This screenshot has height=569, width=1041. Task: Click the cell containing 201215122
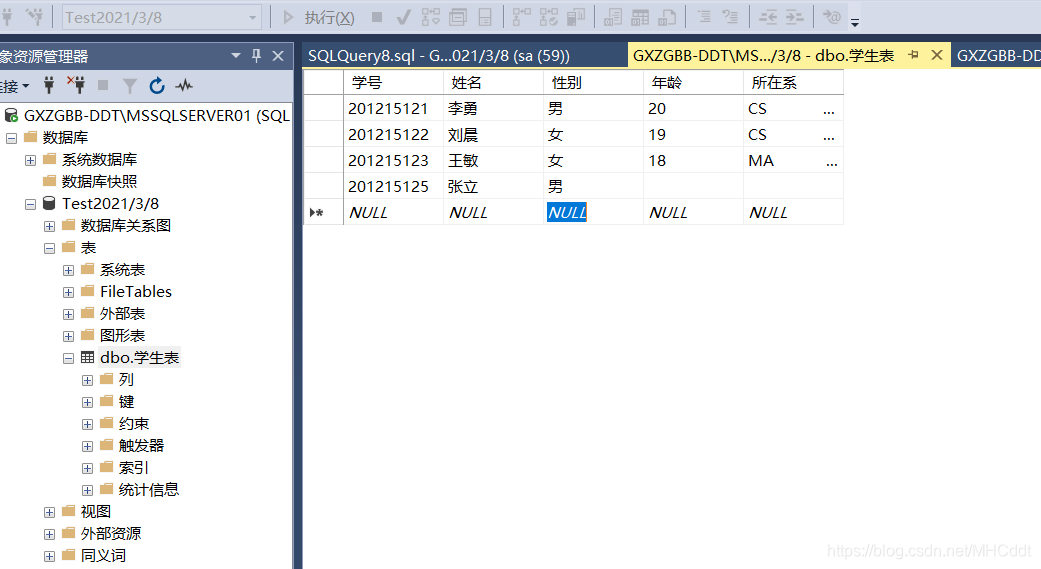(393, 135)
